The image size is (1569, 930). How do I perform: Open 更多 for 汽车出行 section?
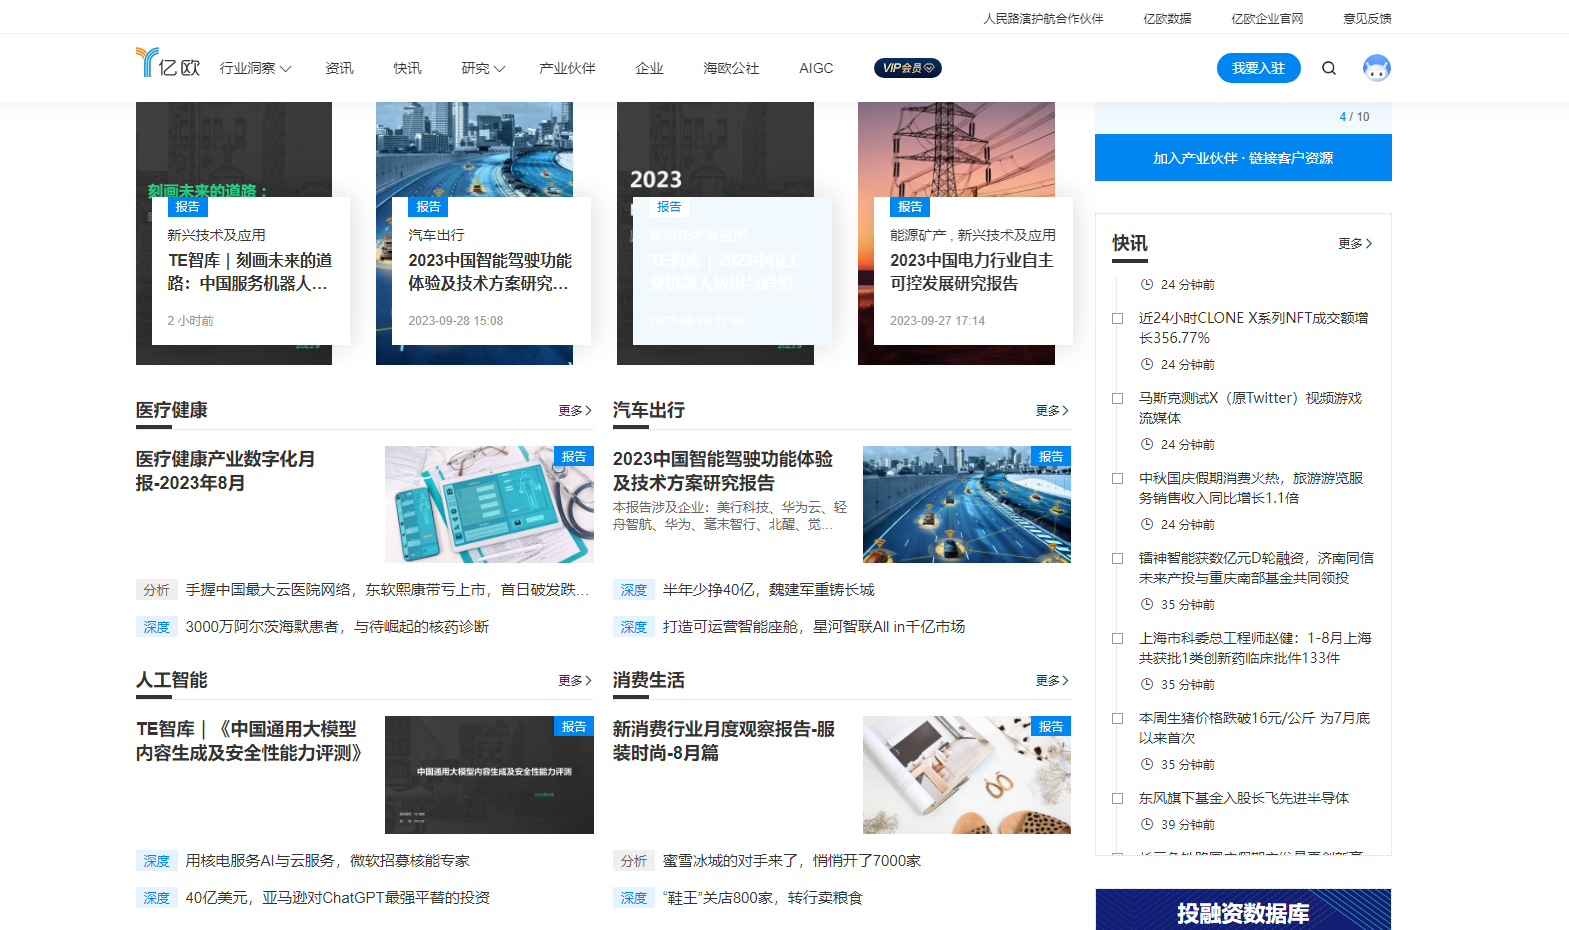pos(1053,410)
